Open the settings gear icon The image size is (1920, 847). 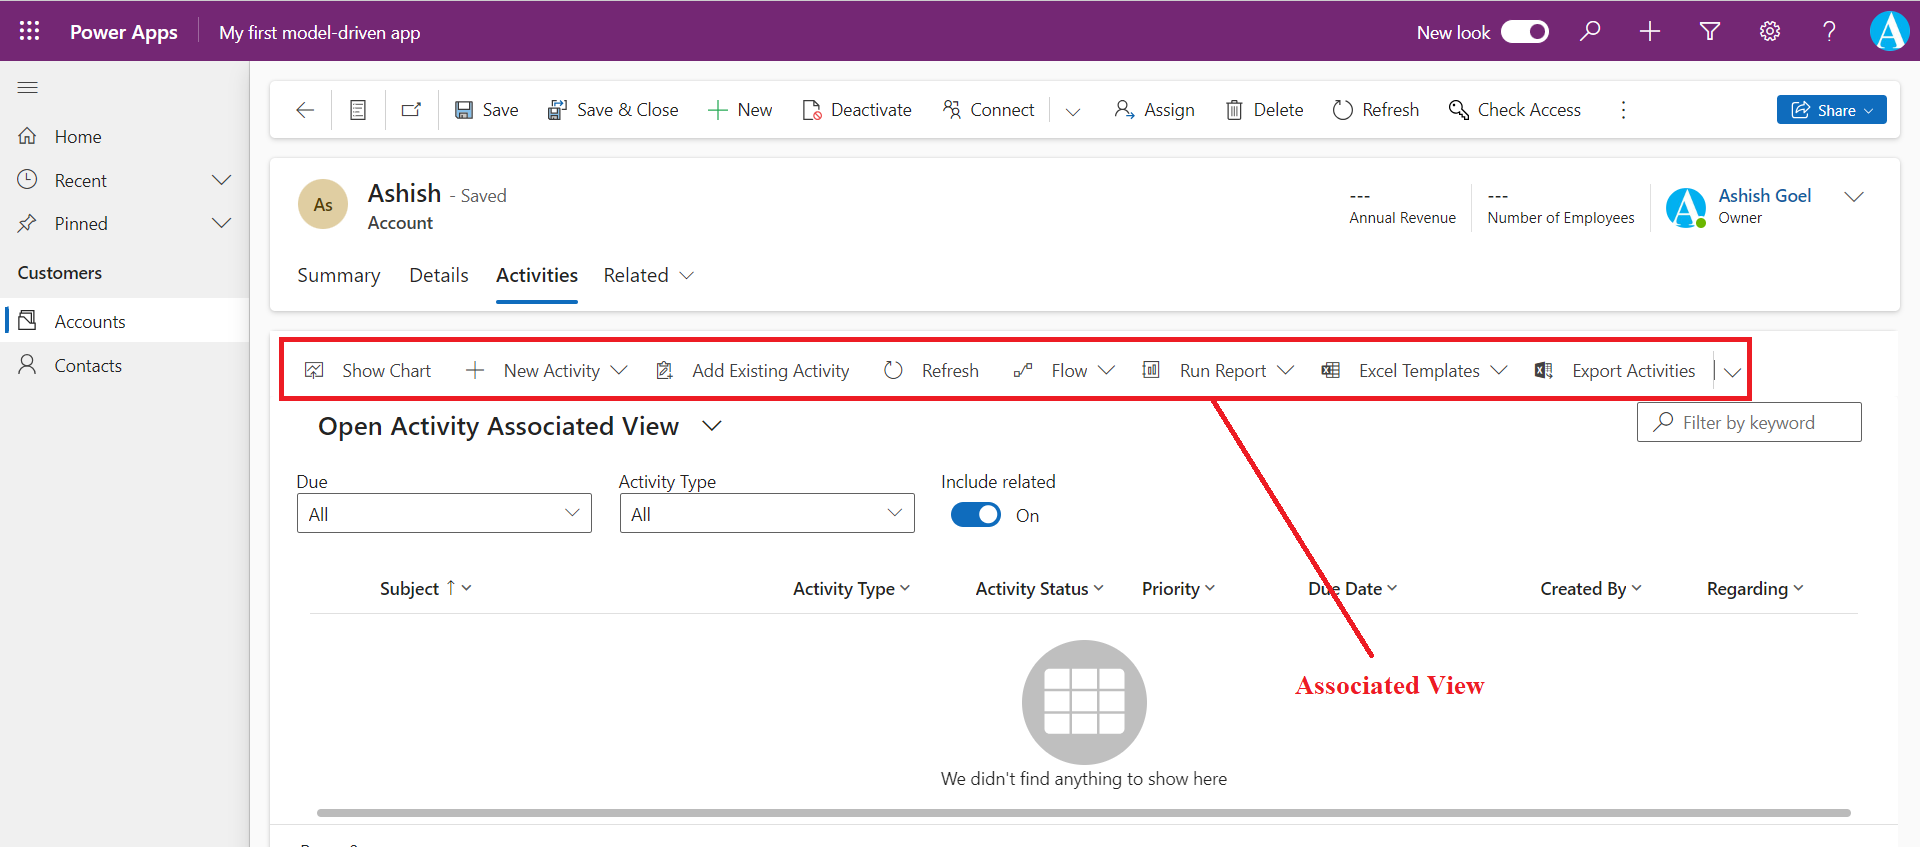pos(1770,31)
